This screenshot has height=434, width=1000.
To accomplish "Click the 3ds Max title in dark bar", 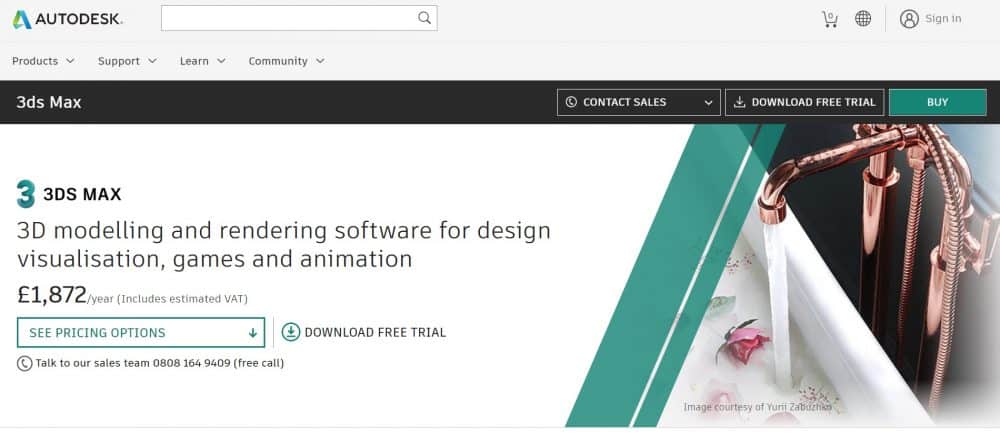I will pyautogui.click(x=49, y=102).
